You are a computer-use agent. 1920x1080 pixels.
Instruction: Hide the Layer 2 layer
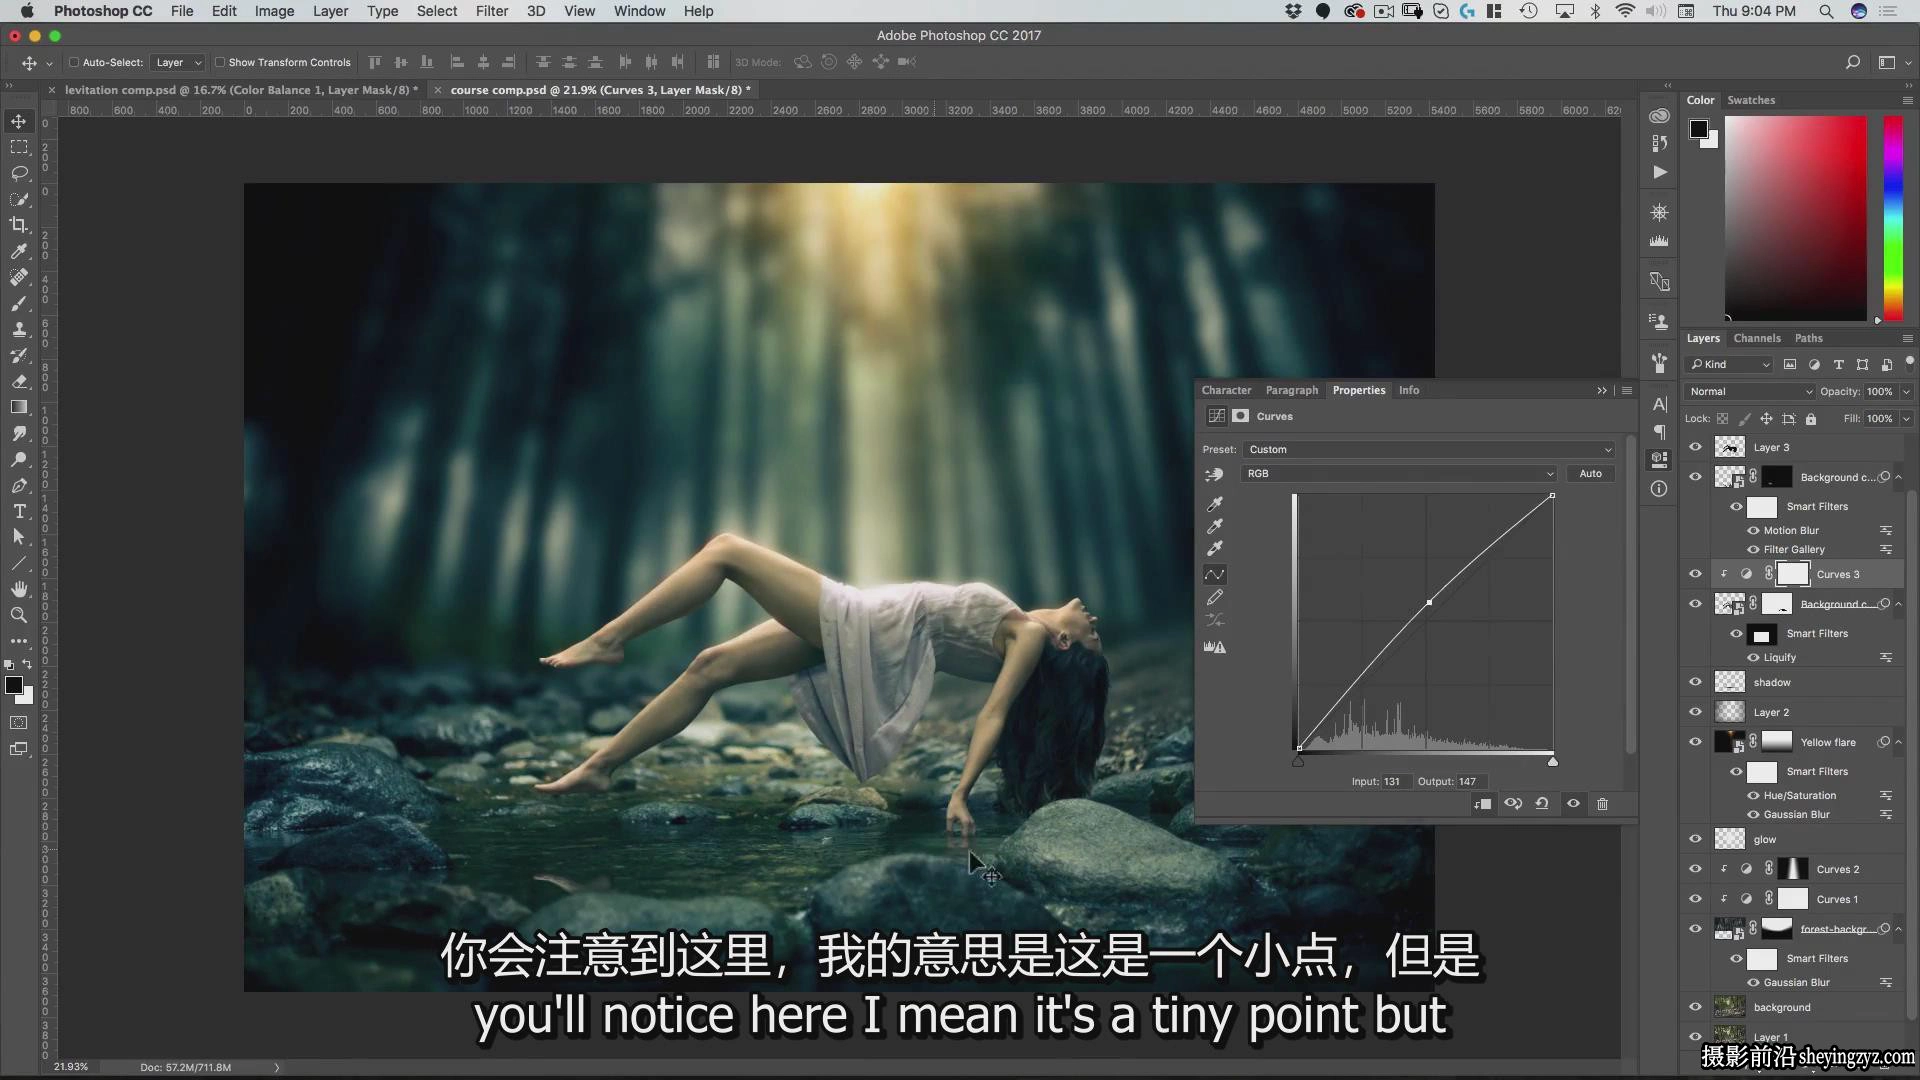pyautogui.click(x=1695, y=712)
